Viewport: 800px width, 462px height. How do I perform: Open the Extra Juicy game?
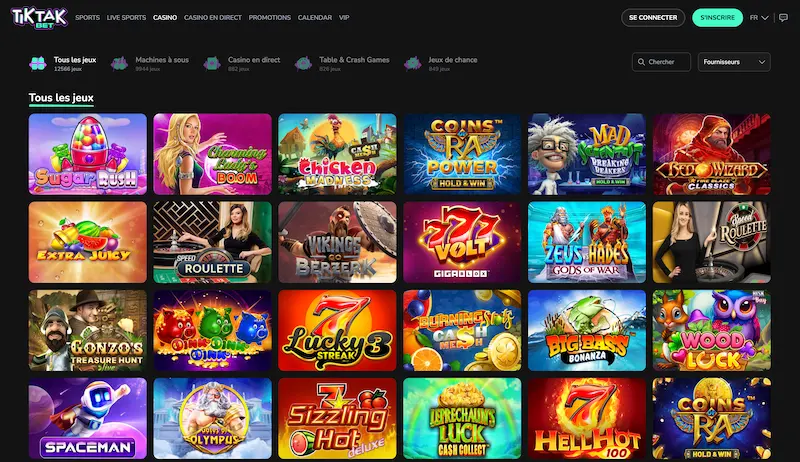88,242
